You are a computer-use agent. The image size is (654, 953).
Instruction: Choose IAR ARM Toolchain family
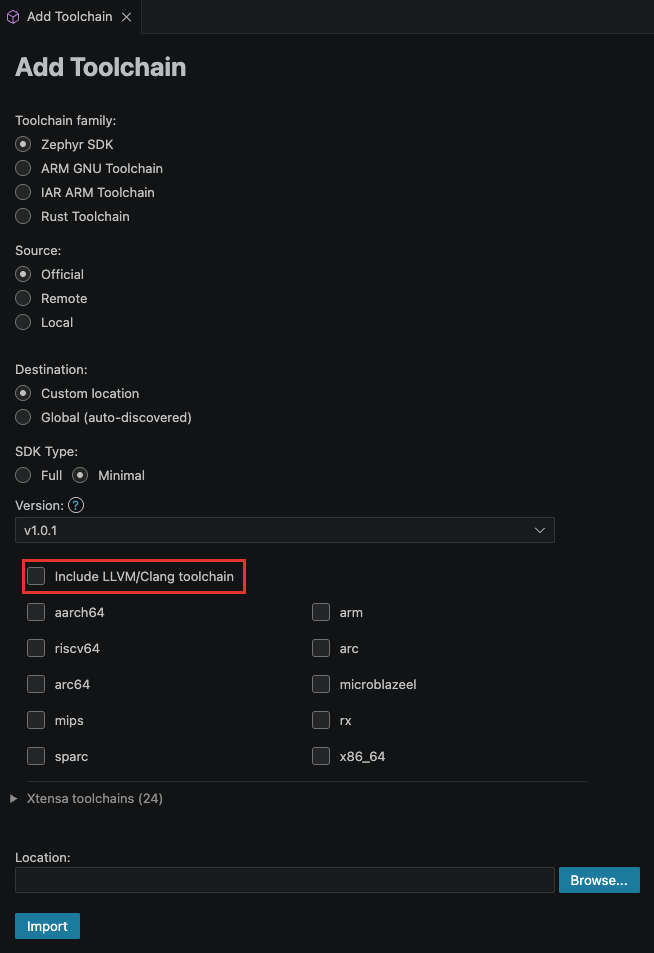(x=23, y=192)
